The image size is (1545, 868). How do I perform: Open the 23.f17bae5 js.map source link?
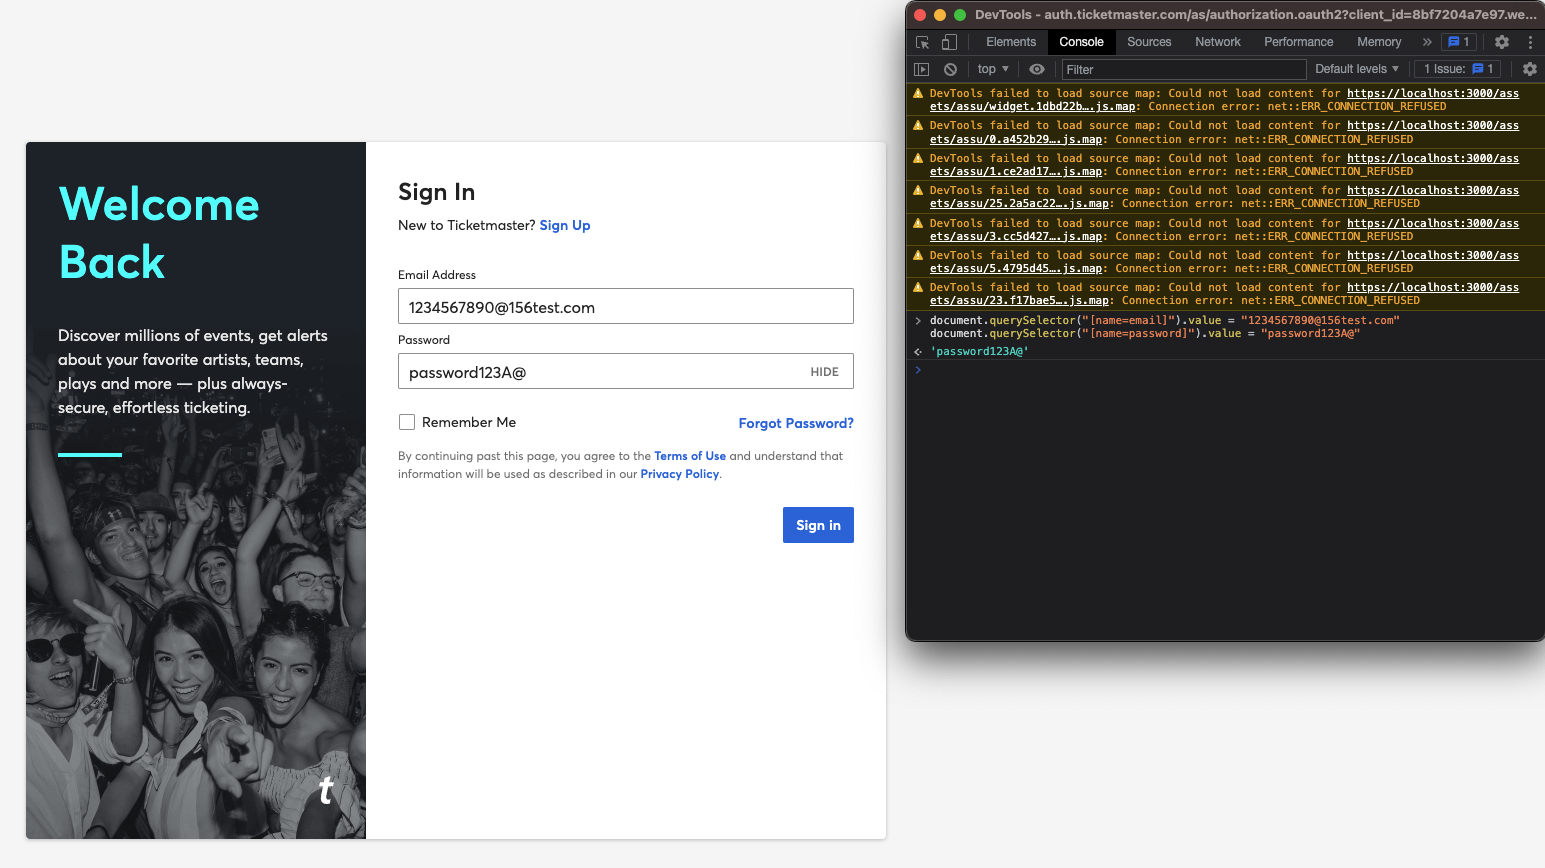(1224, 294)
